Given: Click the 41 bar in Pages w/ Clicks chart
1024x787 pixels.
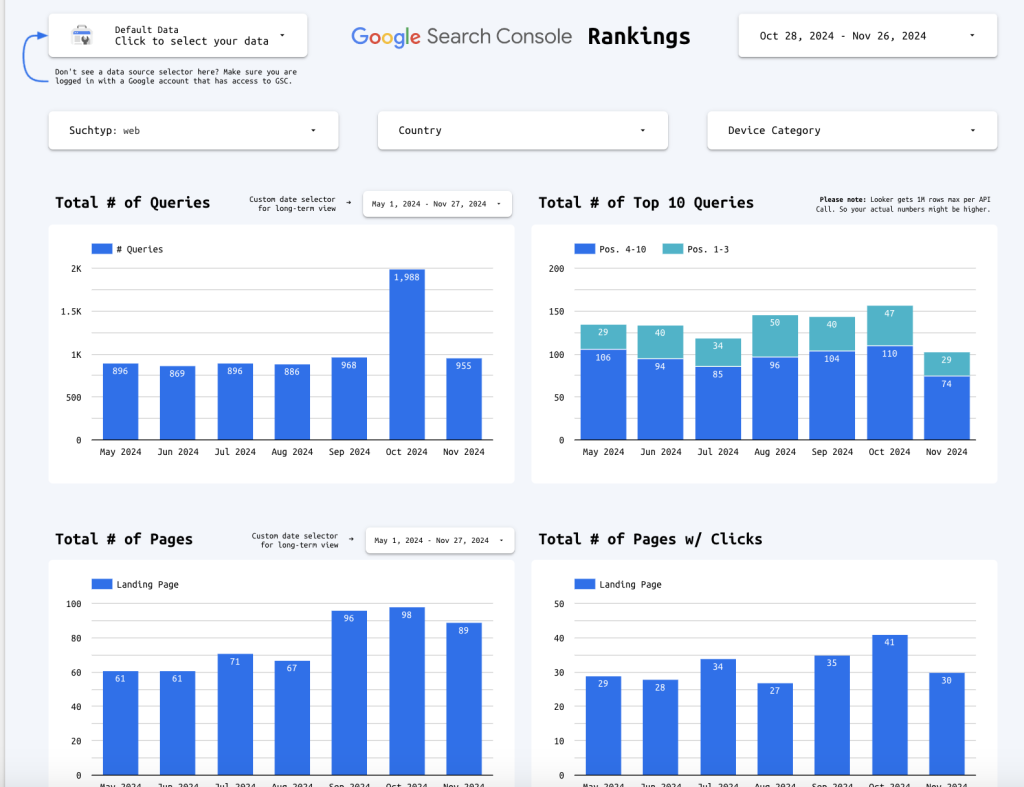Looking at the screenshot, I should (889, 704).
